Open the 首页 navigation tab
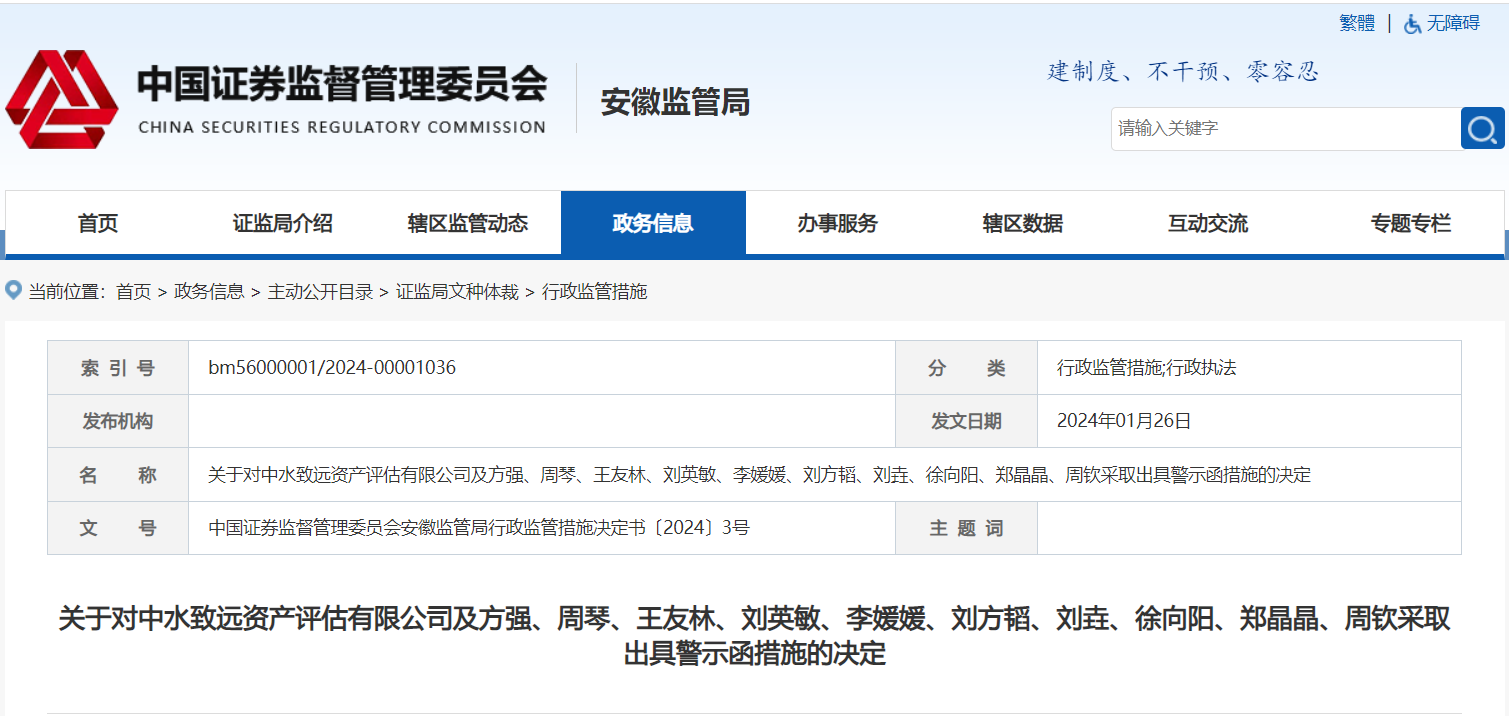 coord(98,223)
